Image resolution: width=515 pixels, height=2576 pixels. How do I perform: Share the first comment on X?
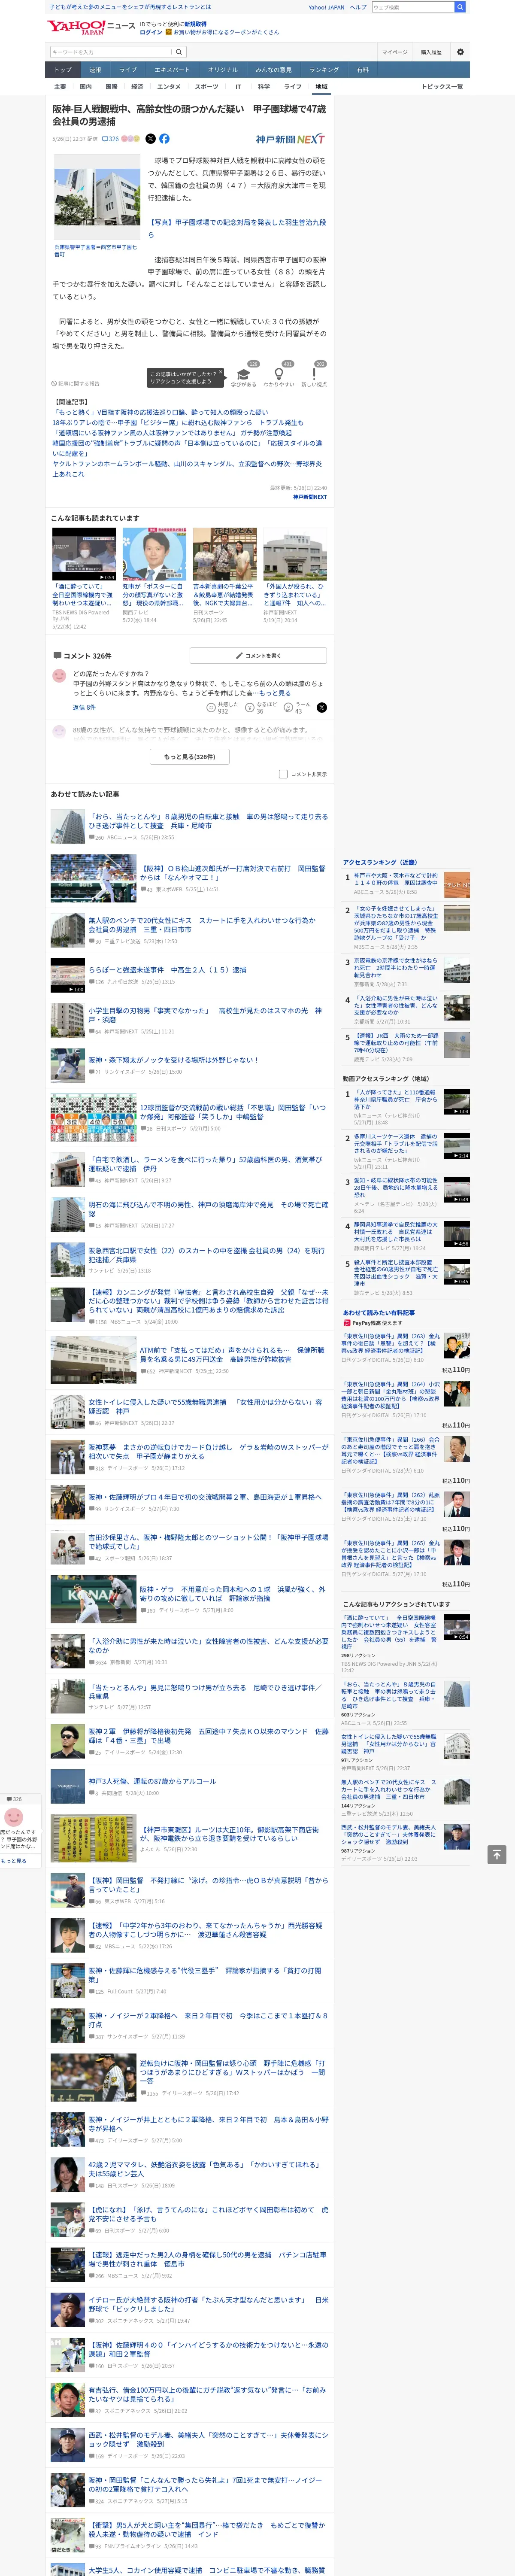(321, 707)
